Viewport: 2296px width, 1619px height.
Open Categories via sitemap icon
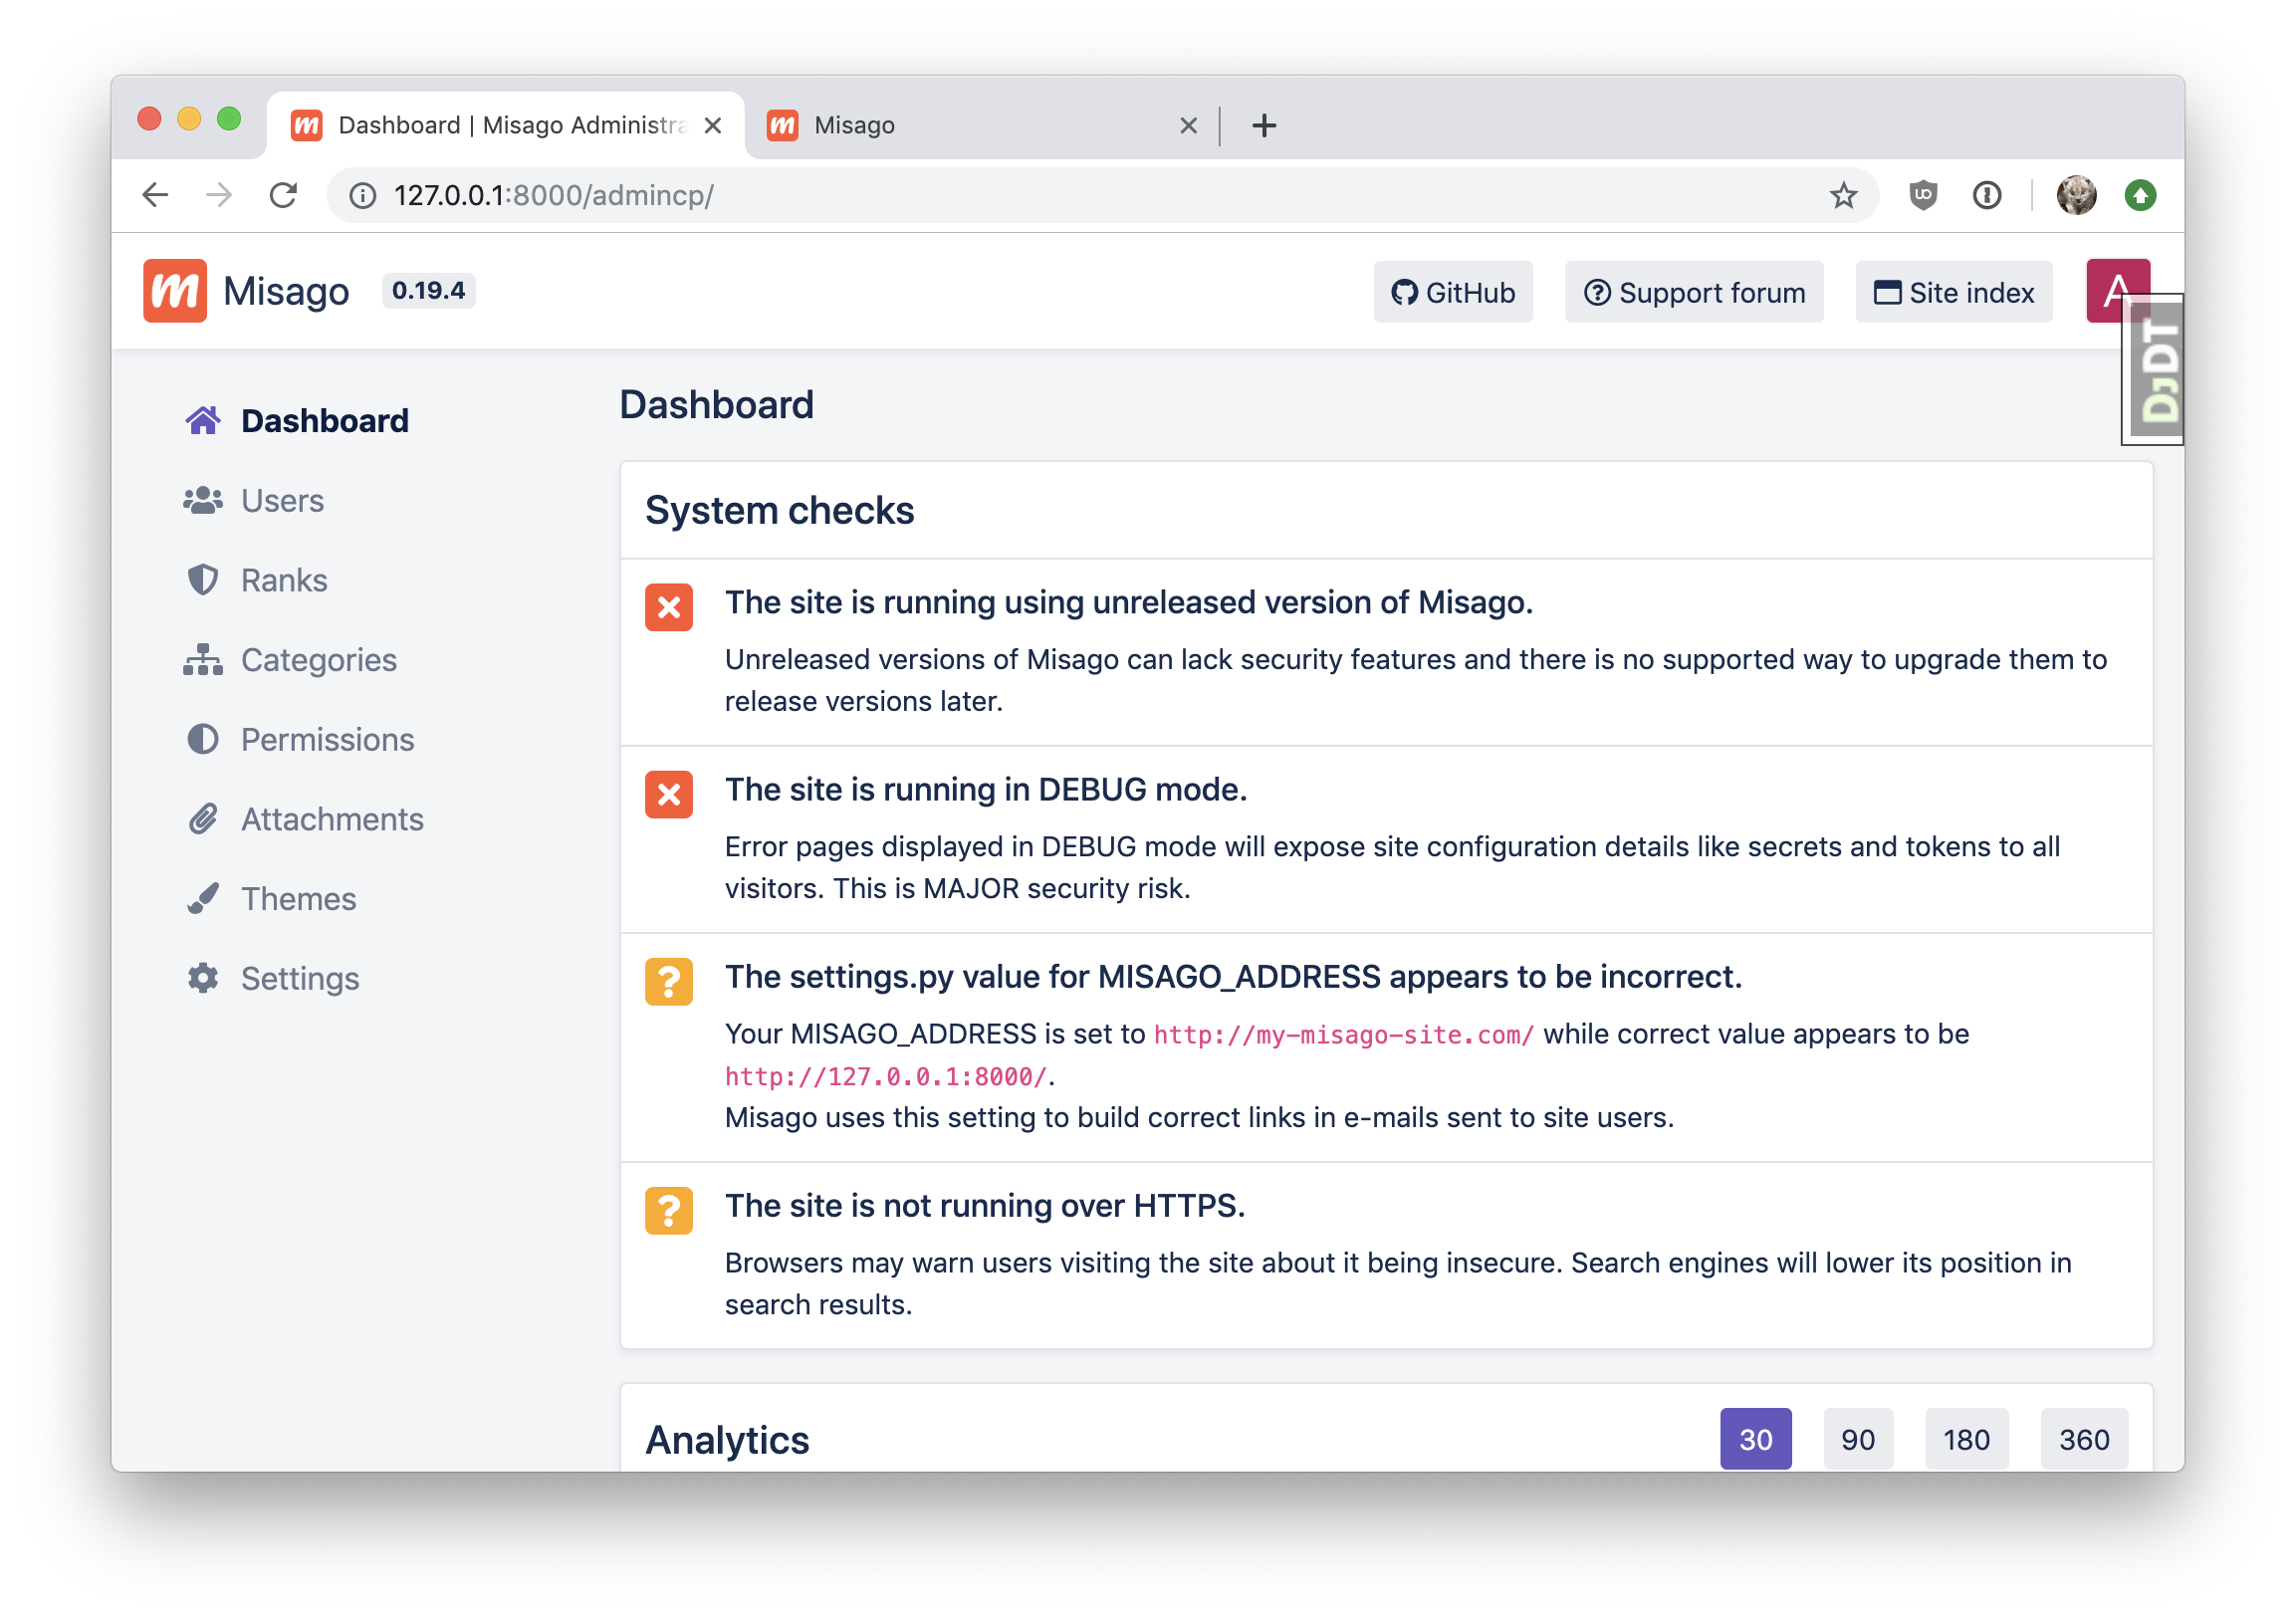coord(203,660)
